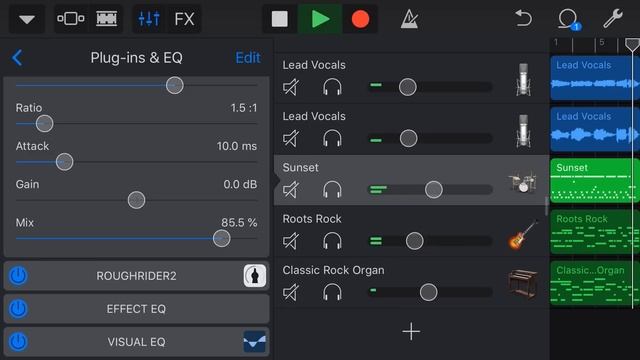Toggle EFFECT EQ power button
Viewport: 640px width, 360px height.
coord(18,309)
